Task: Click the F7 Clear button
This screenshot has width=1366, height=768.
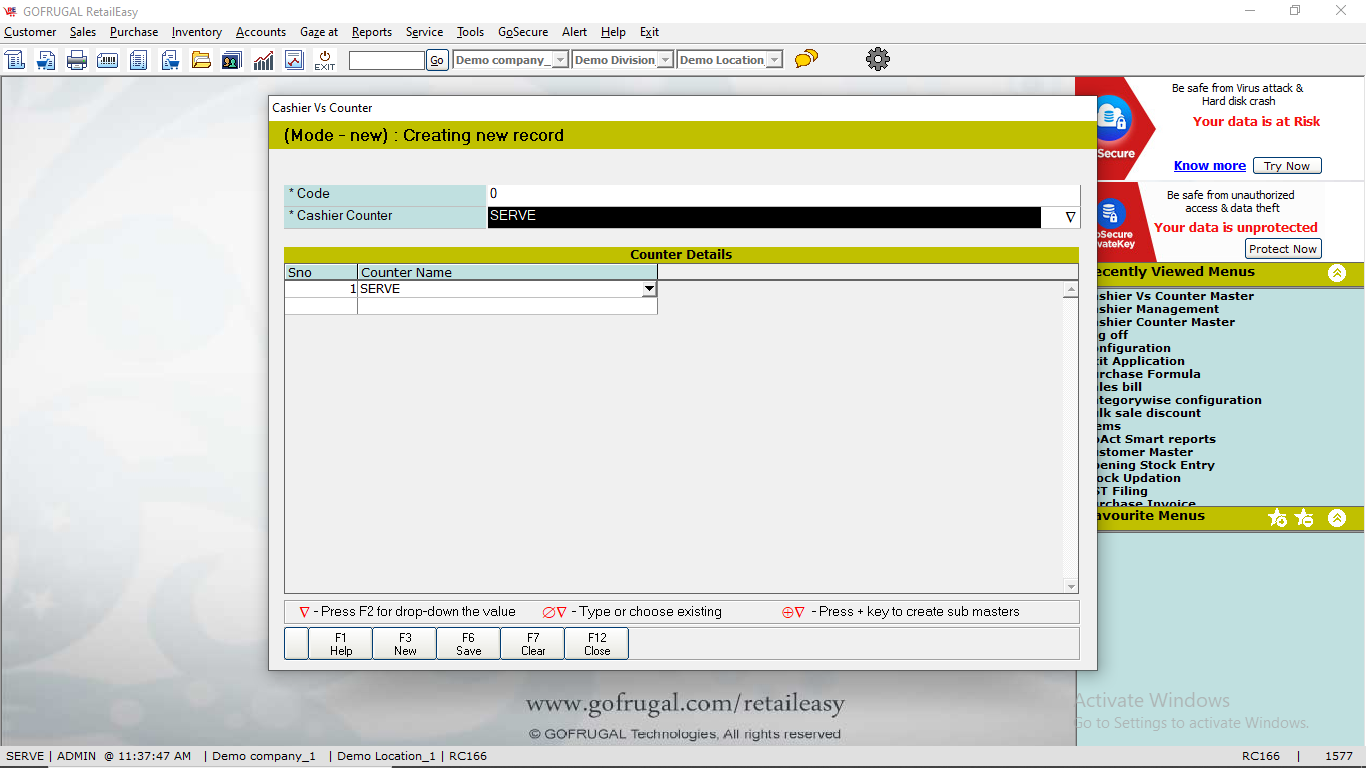Action: 533,644
